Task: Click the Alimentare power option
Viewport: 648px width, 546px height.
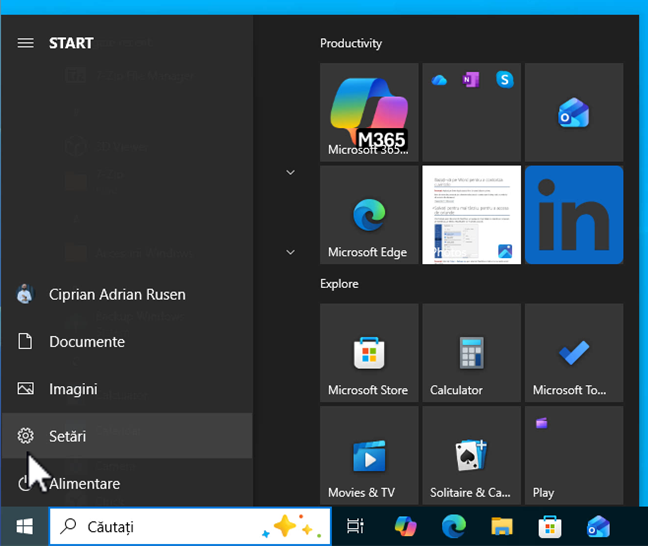Action: (84, 484)
